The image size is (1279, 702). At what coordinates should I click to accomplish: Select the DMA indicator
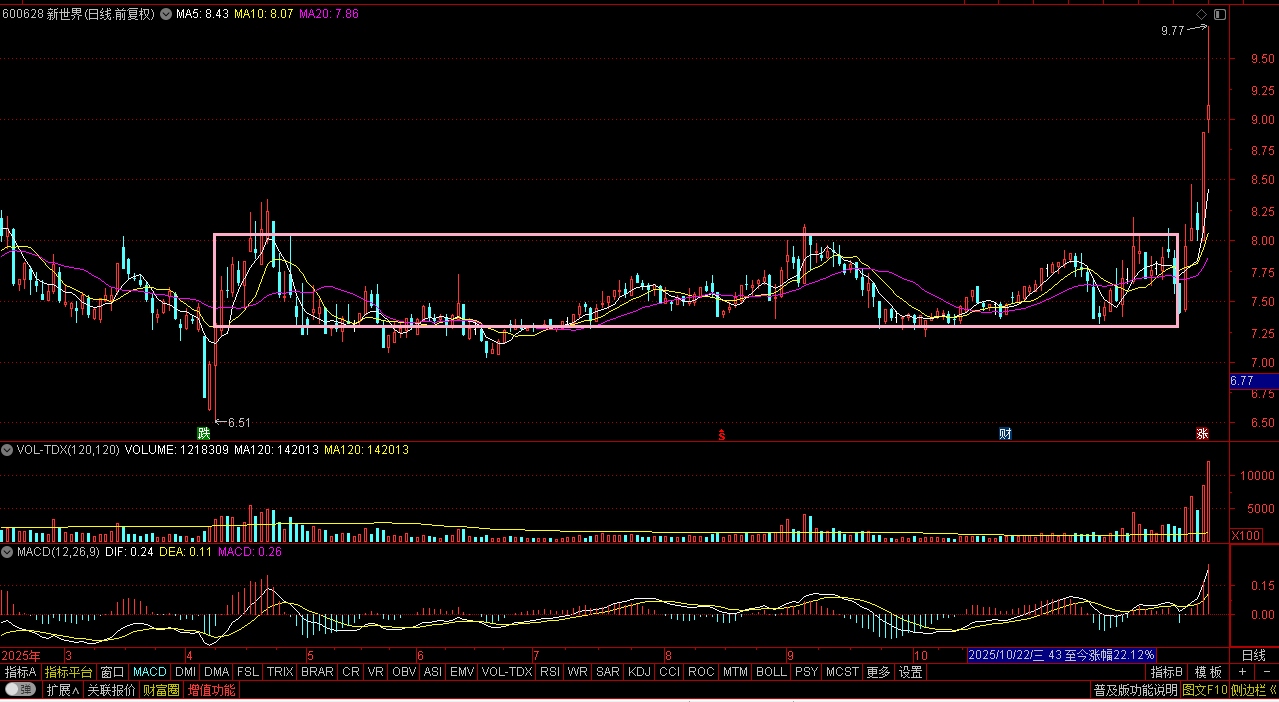click(217, 672)
